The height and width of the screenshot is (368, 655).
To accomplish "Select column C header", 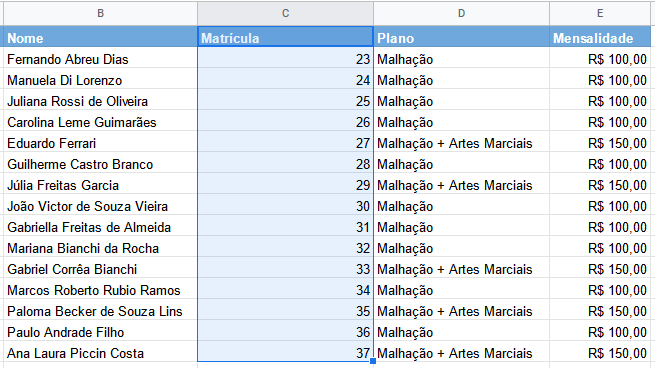I will tap(285, 13).
